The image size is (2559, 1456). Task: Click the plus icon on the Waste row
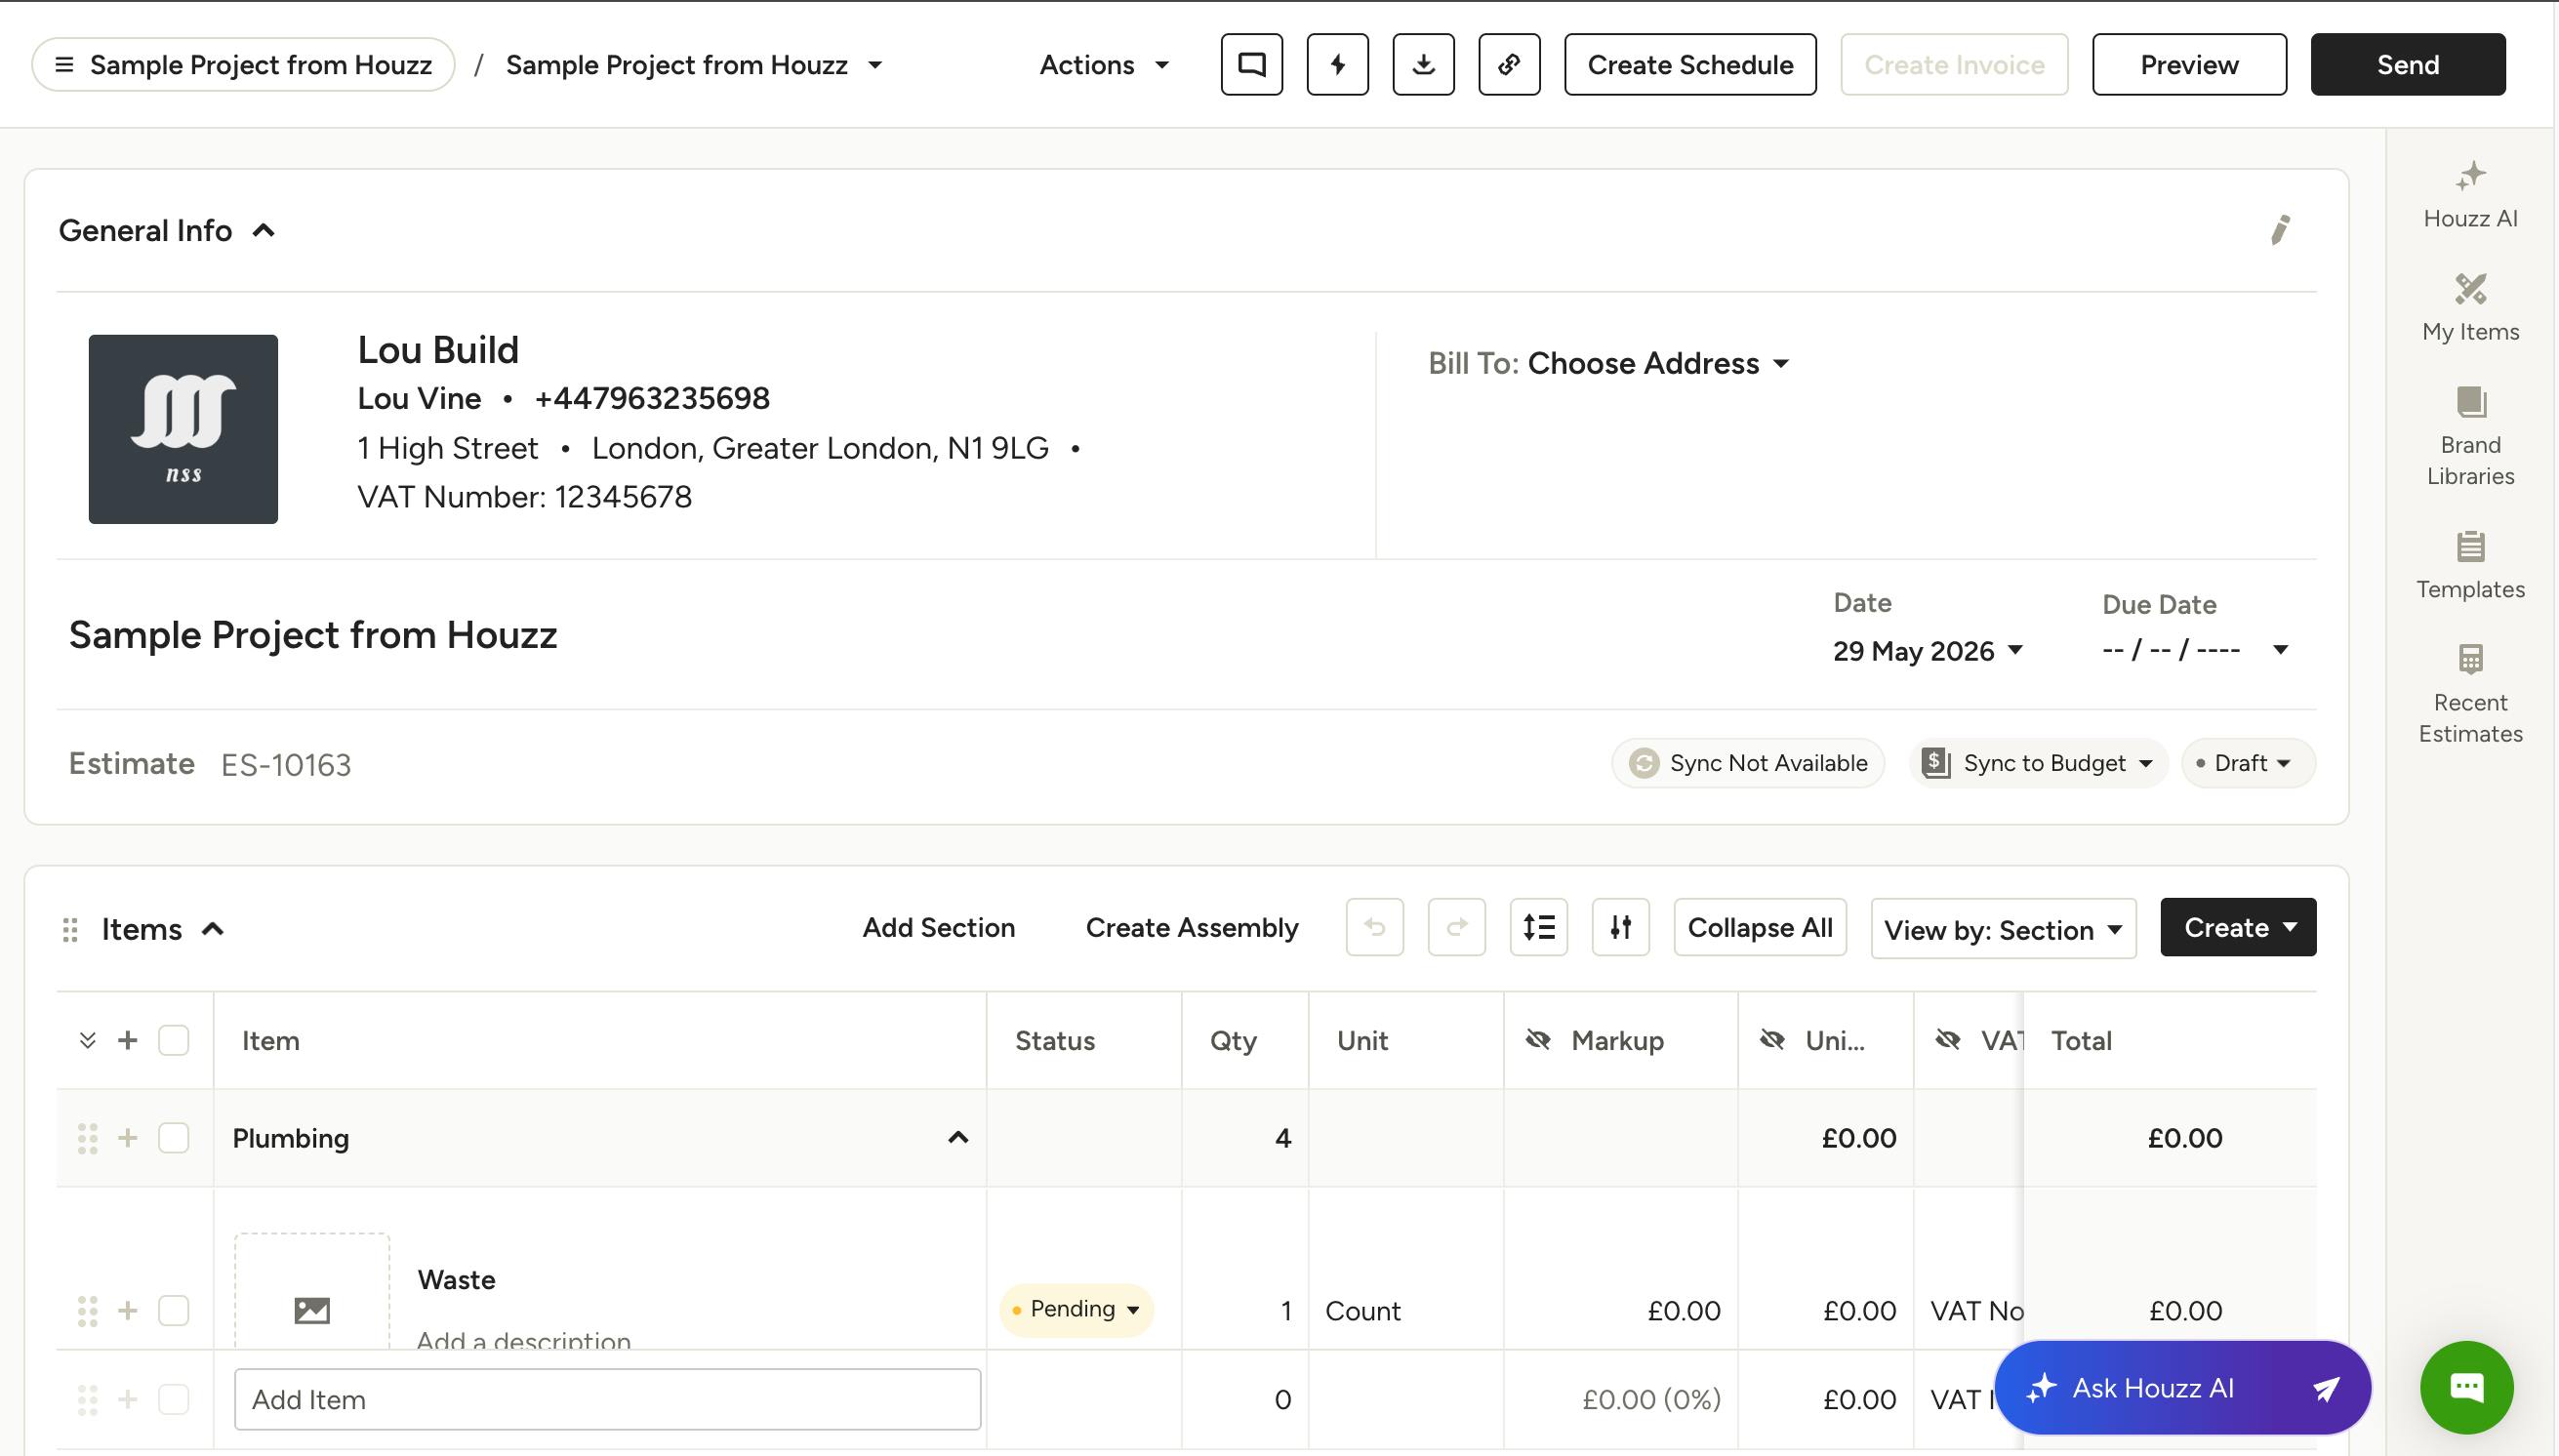tap(127, 1310)
